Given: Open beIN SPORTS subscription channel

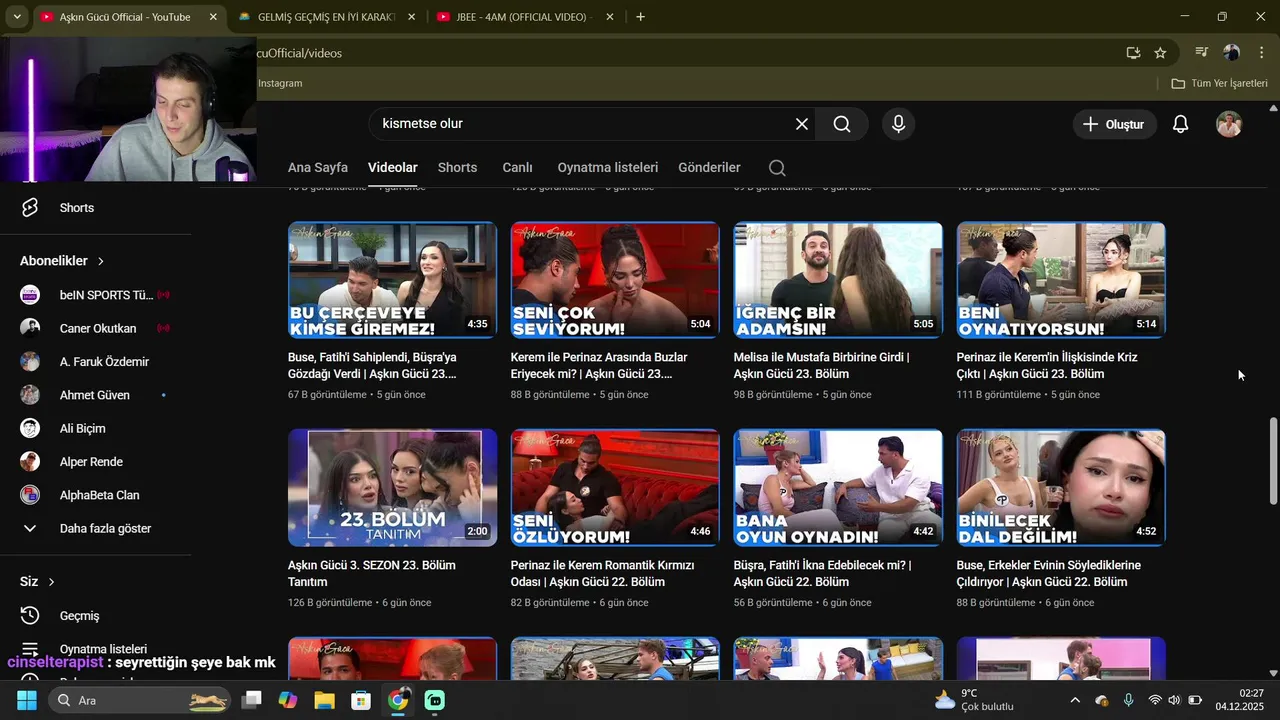Looking at the screenshot, I should [x=96, y=295].
